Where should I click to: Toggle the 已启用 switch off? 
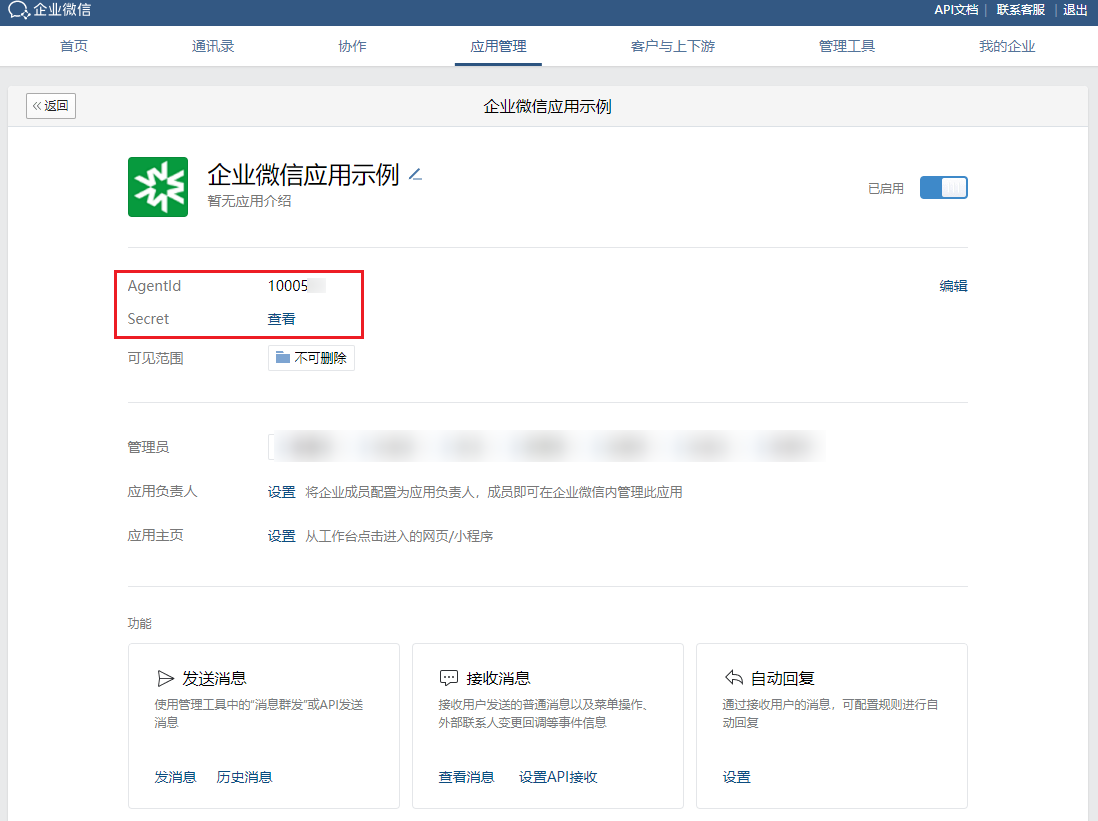click(943, 188)
